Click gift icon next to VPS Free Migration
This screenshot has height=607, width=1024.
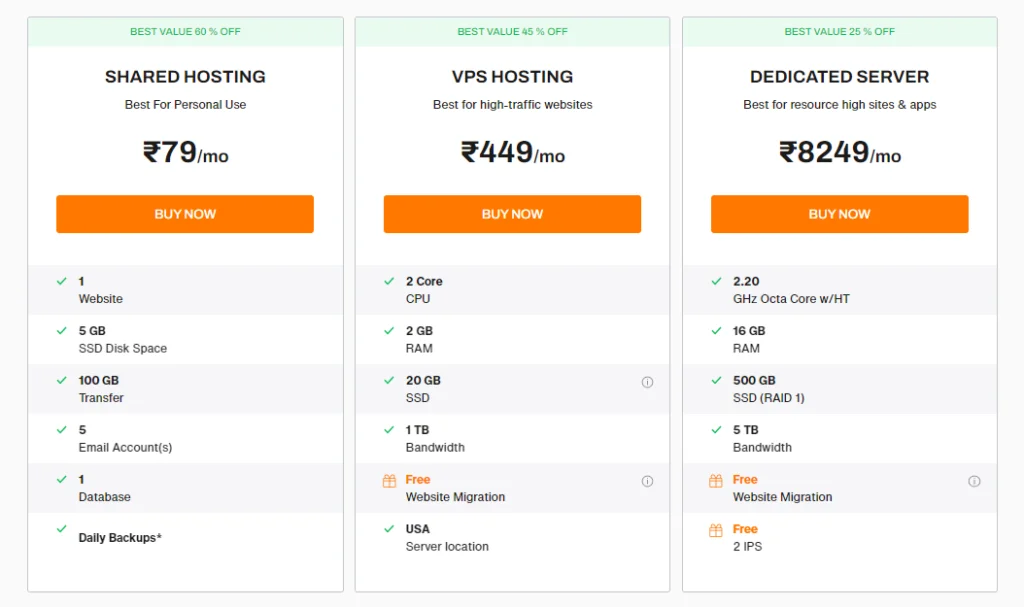point(389,481)
